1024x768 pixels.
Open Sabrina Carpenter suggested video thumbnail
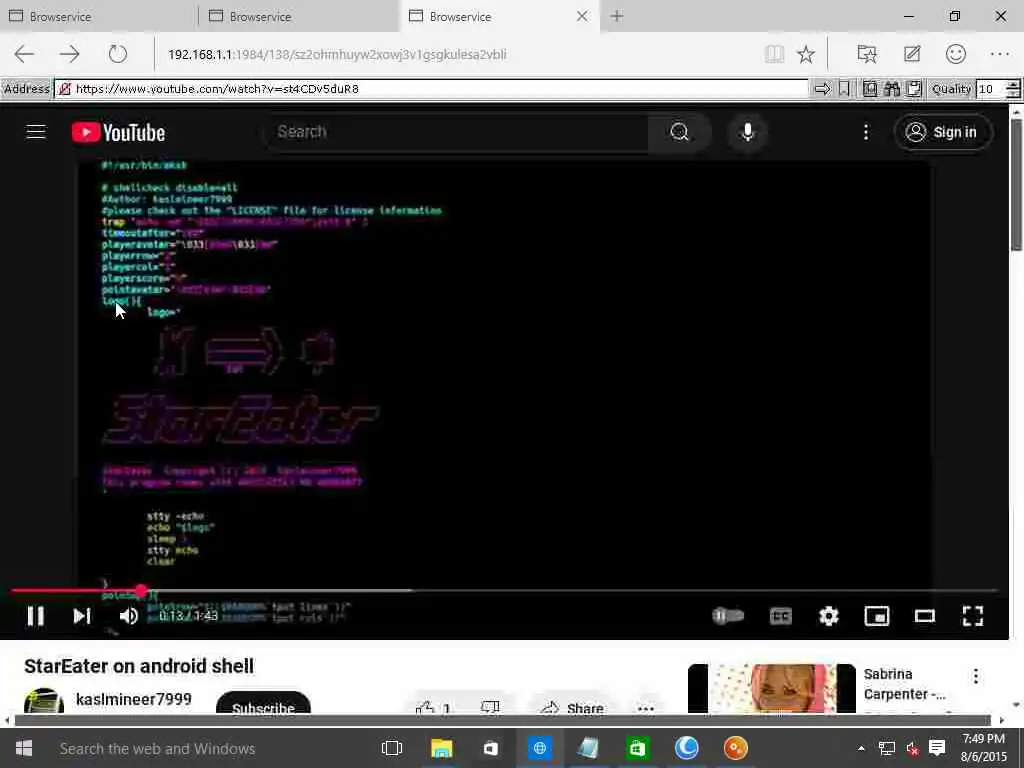[771, 689]
